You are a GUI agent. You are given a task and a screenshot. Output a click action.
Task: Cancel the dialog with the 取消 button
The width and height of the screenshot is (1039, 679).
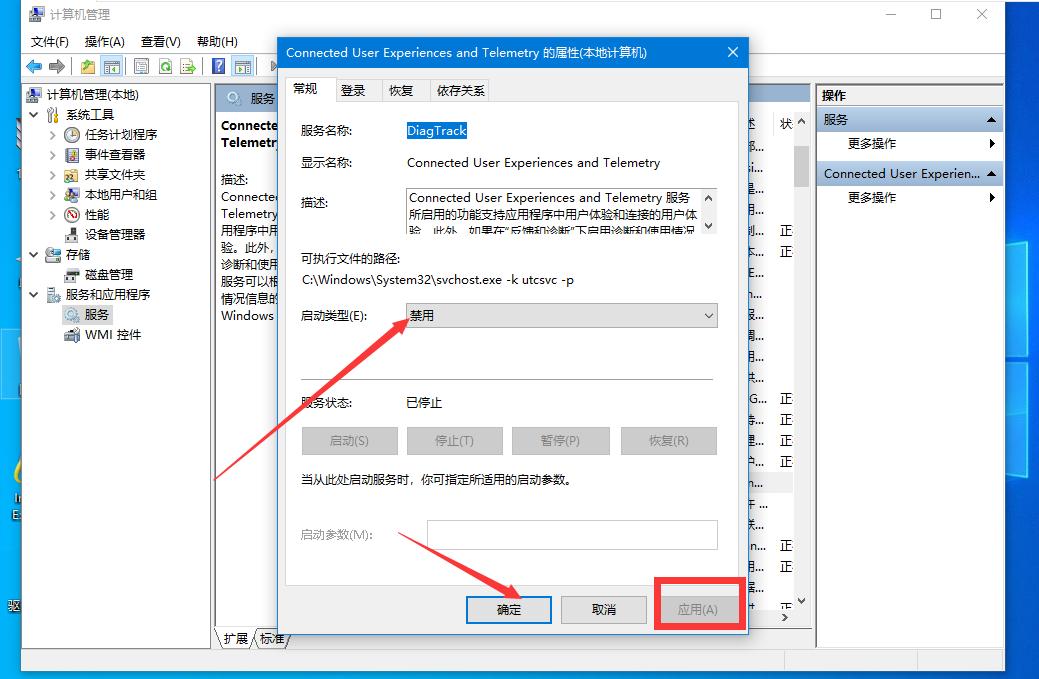604,610
